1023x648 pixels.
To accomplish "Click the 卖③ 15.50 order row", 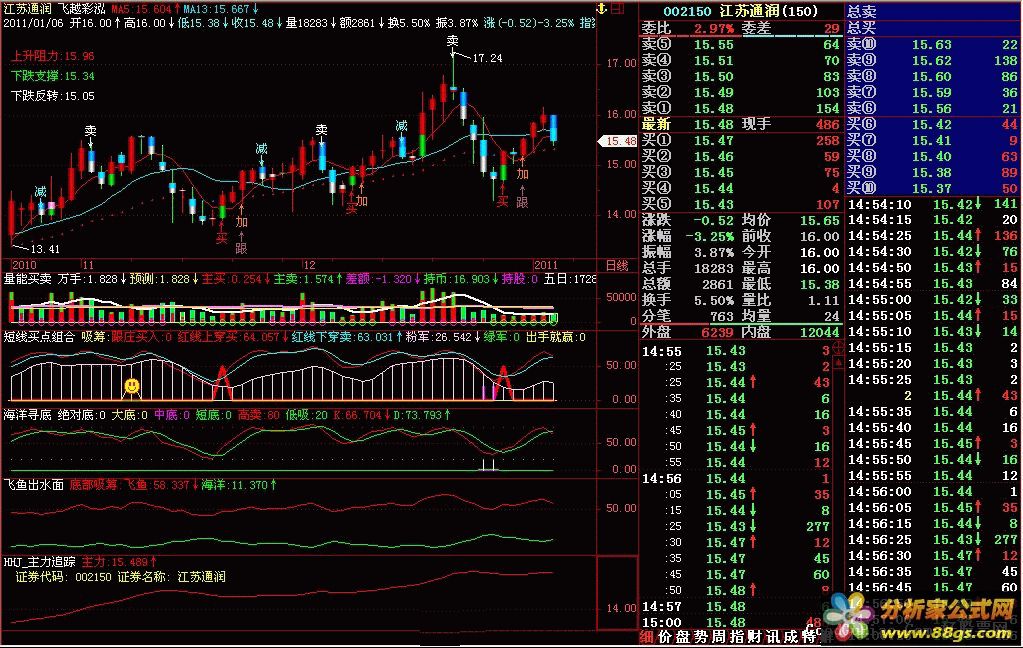I will point(741,76).
